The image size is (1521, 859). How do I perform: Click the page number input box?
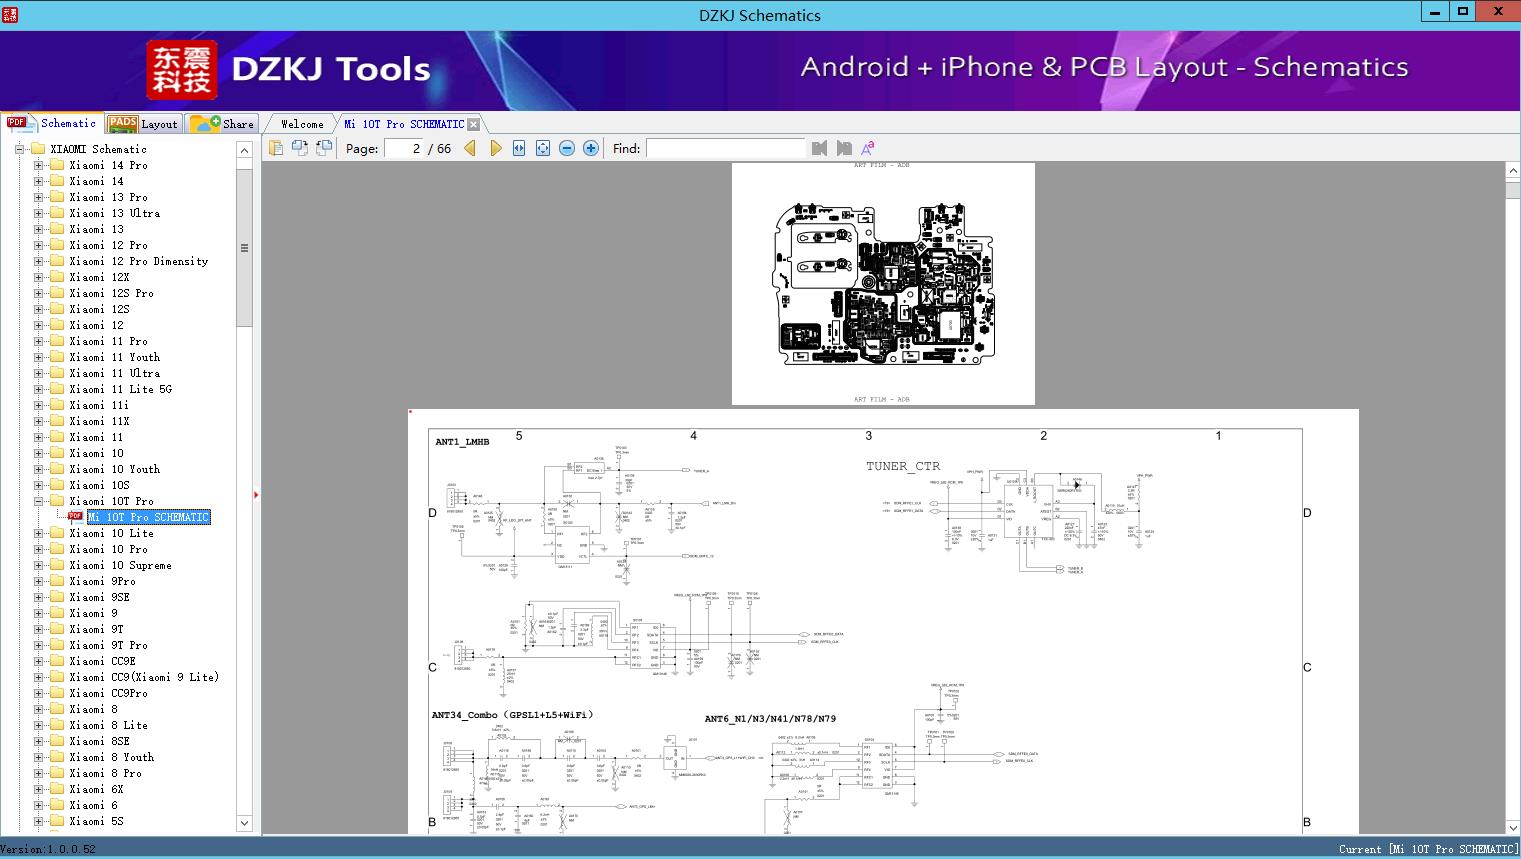tap(404, 148)
